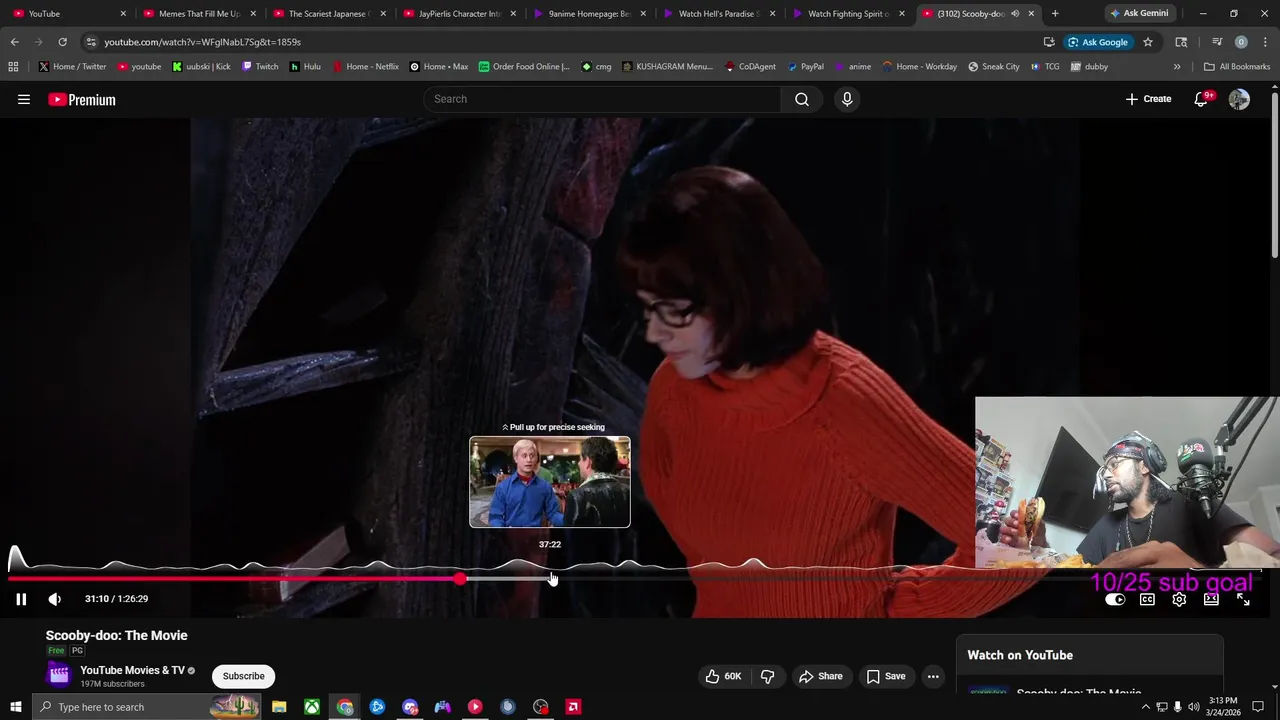The width and height of the screenshot is (1280, 720).
Task: Open the account avatar menu
Action: [1239, 99]
